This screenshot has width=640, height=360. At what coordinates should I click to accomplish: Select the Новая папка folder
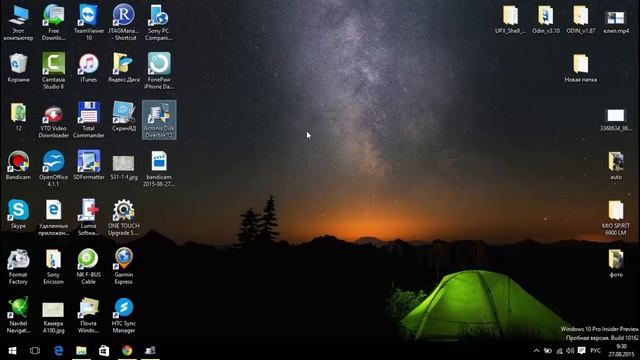[581, 68]
